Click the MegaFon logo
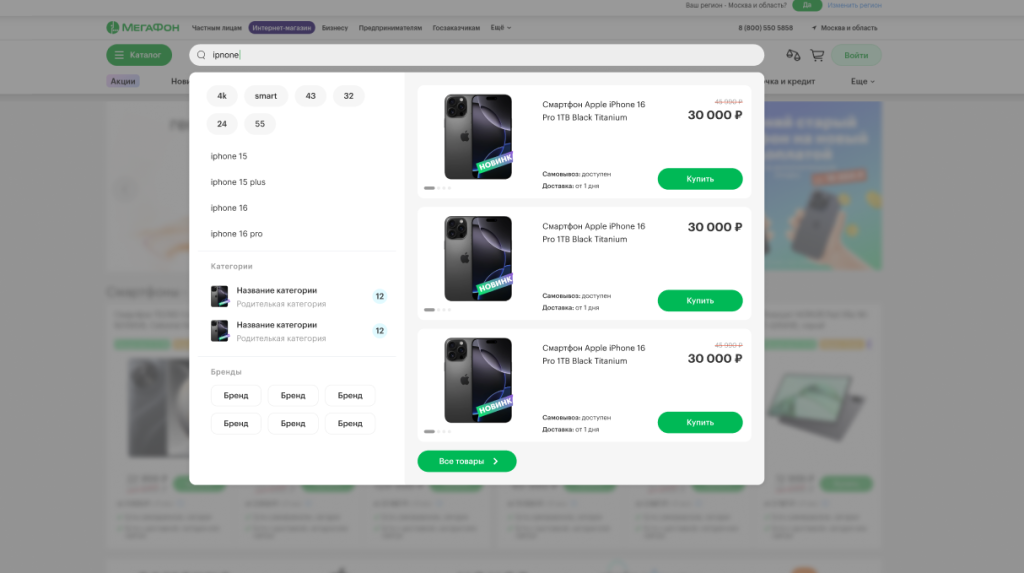 click(143, 28)
